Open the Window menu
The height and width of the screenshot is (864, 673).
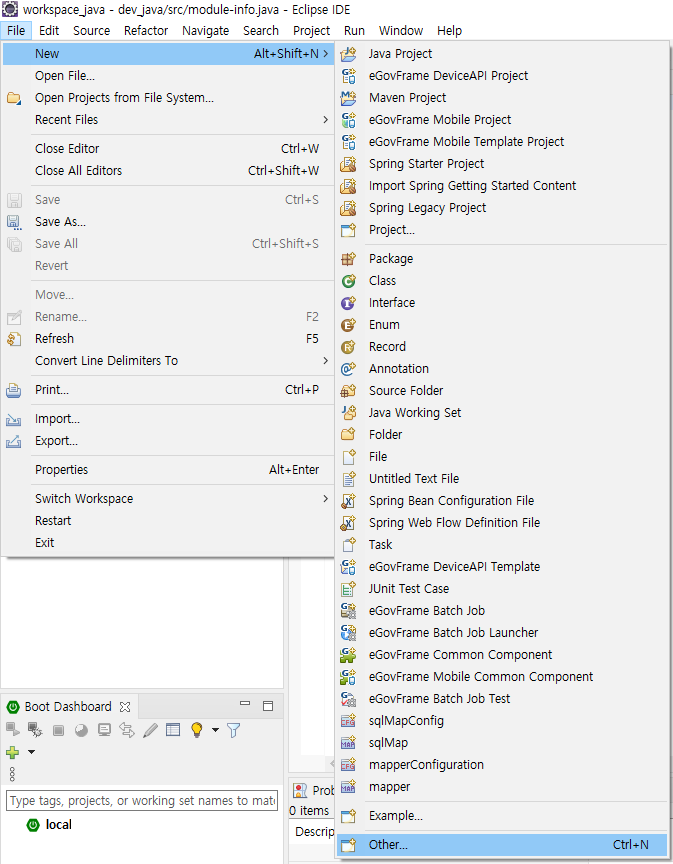click(401, 31)
